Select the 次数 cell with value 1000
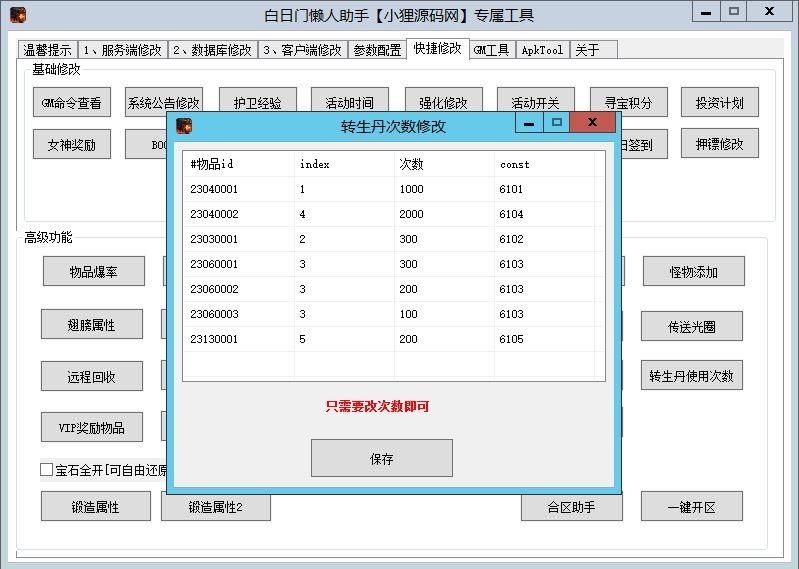 [x=444, y=189]
